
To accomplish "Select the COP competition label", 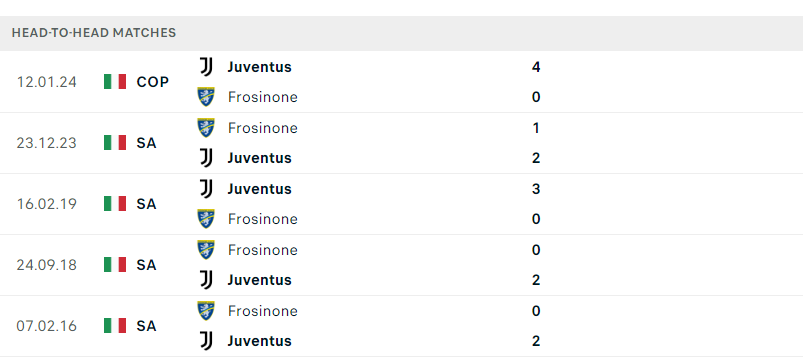I will pyautogui.click(x=153, y=82).
